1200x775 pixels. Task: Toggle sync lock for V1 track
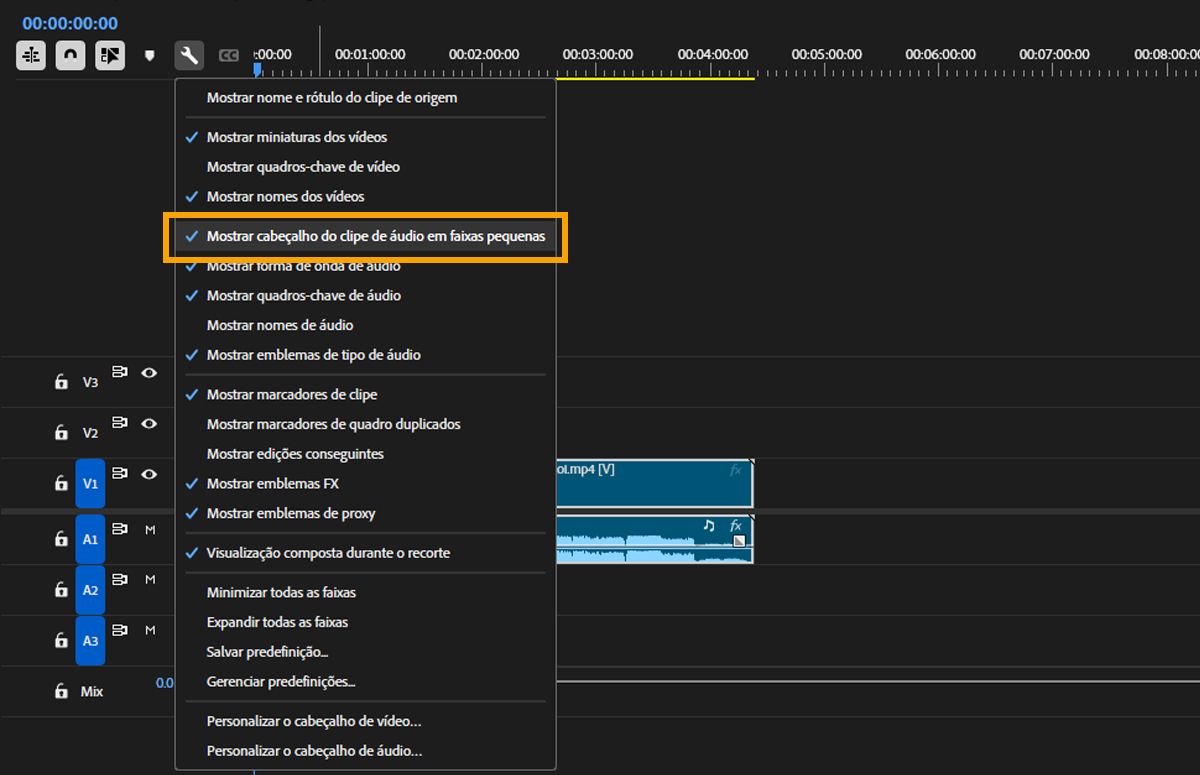coord(120,473)
